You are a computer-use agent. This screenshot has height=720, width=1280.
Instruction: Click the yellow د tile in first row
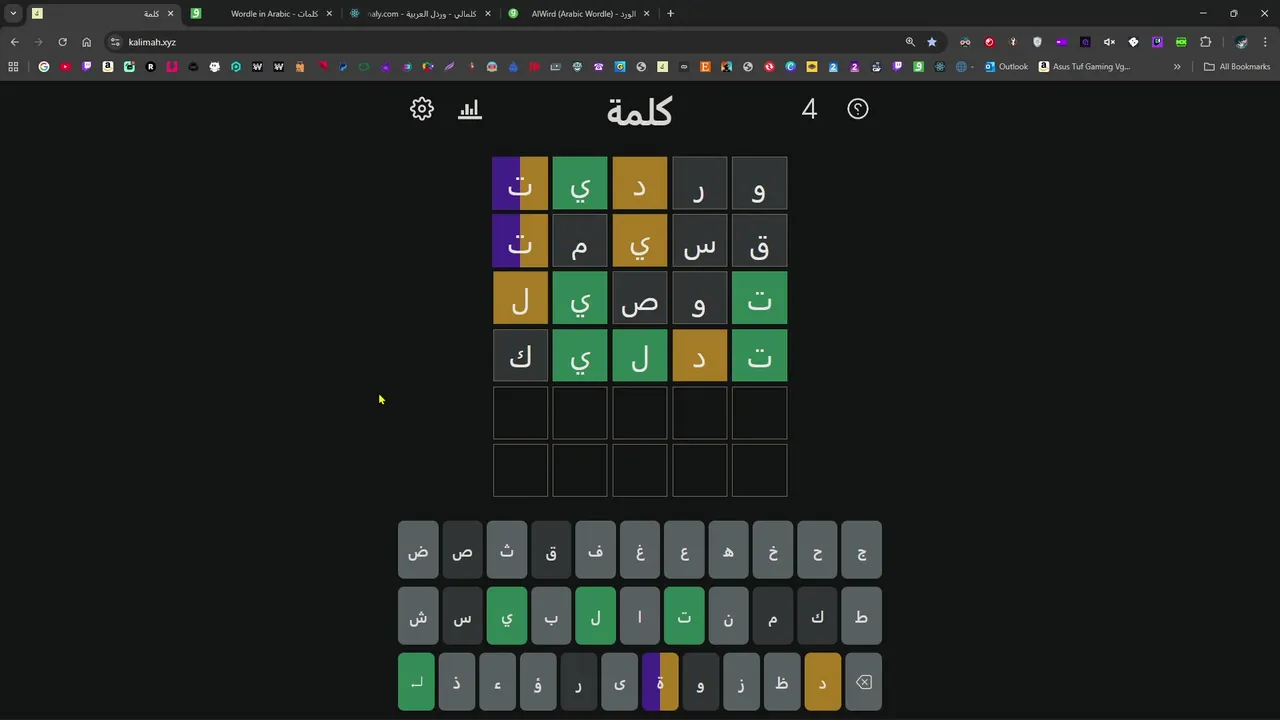pos(640,183)
